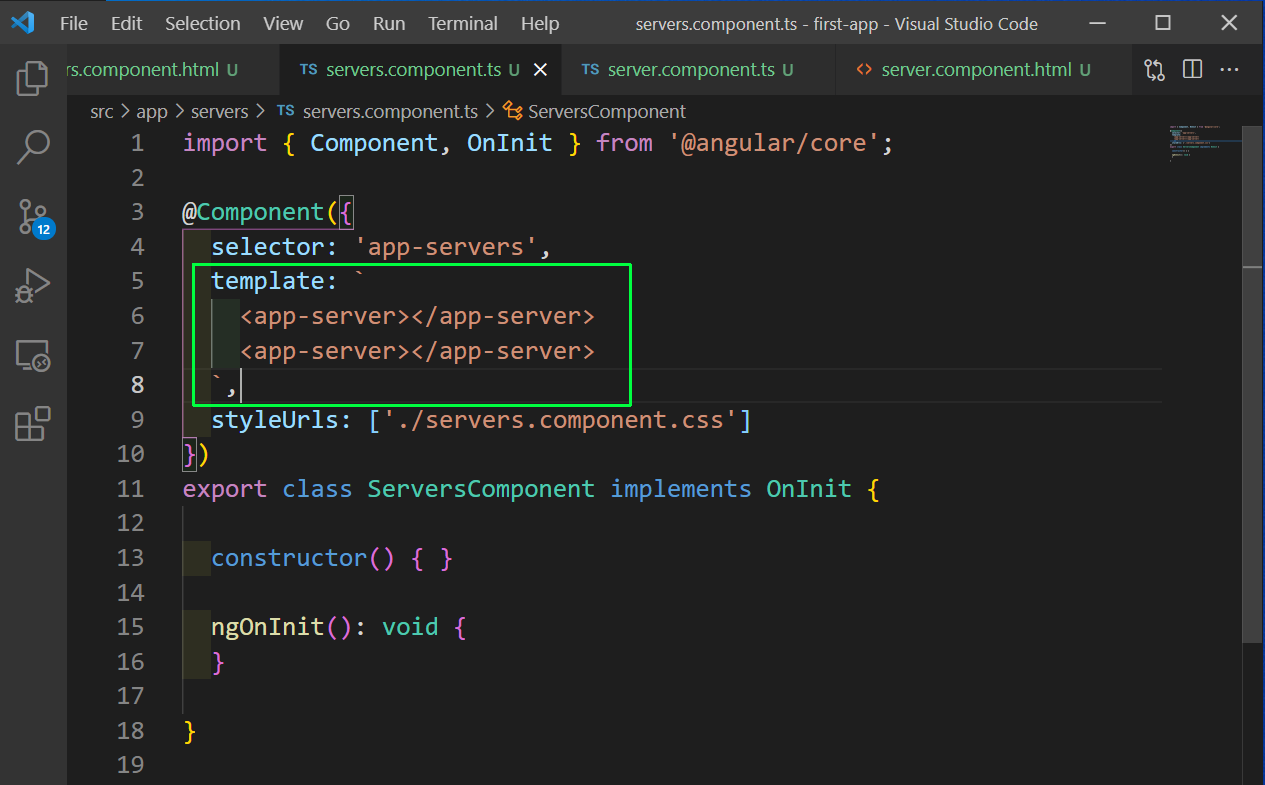Click the implements keyword on line 11
The height and width of the screenshot is (785, 1265).
click(x=681, y=489)
